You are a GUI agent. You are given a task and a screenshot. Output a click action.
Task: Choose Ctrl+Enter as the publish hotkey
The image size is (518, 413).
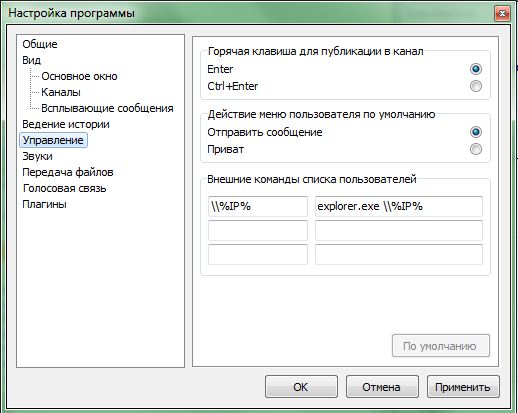pos(476,86)
